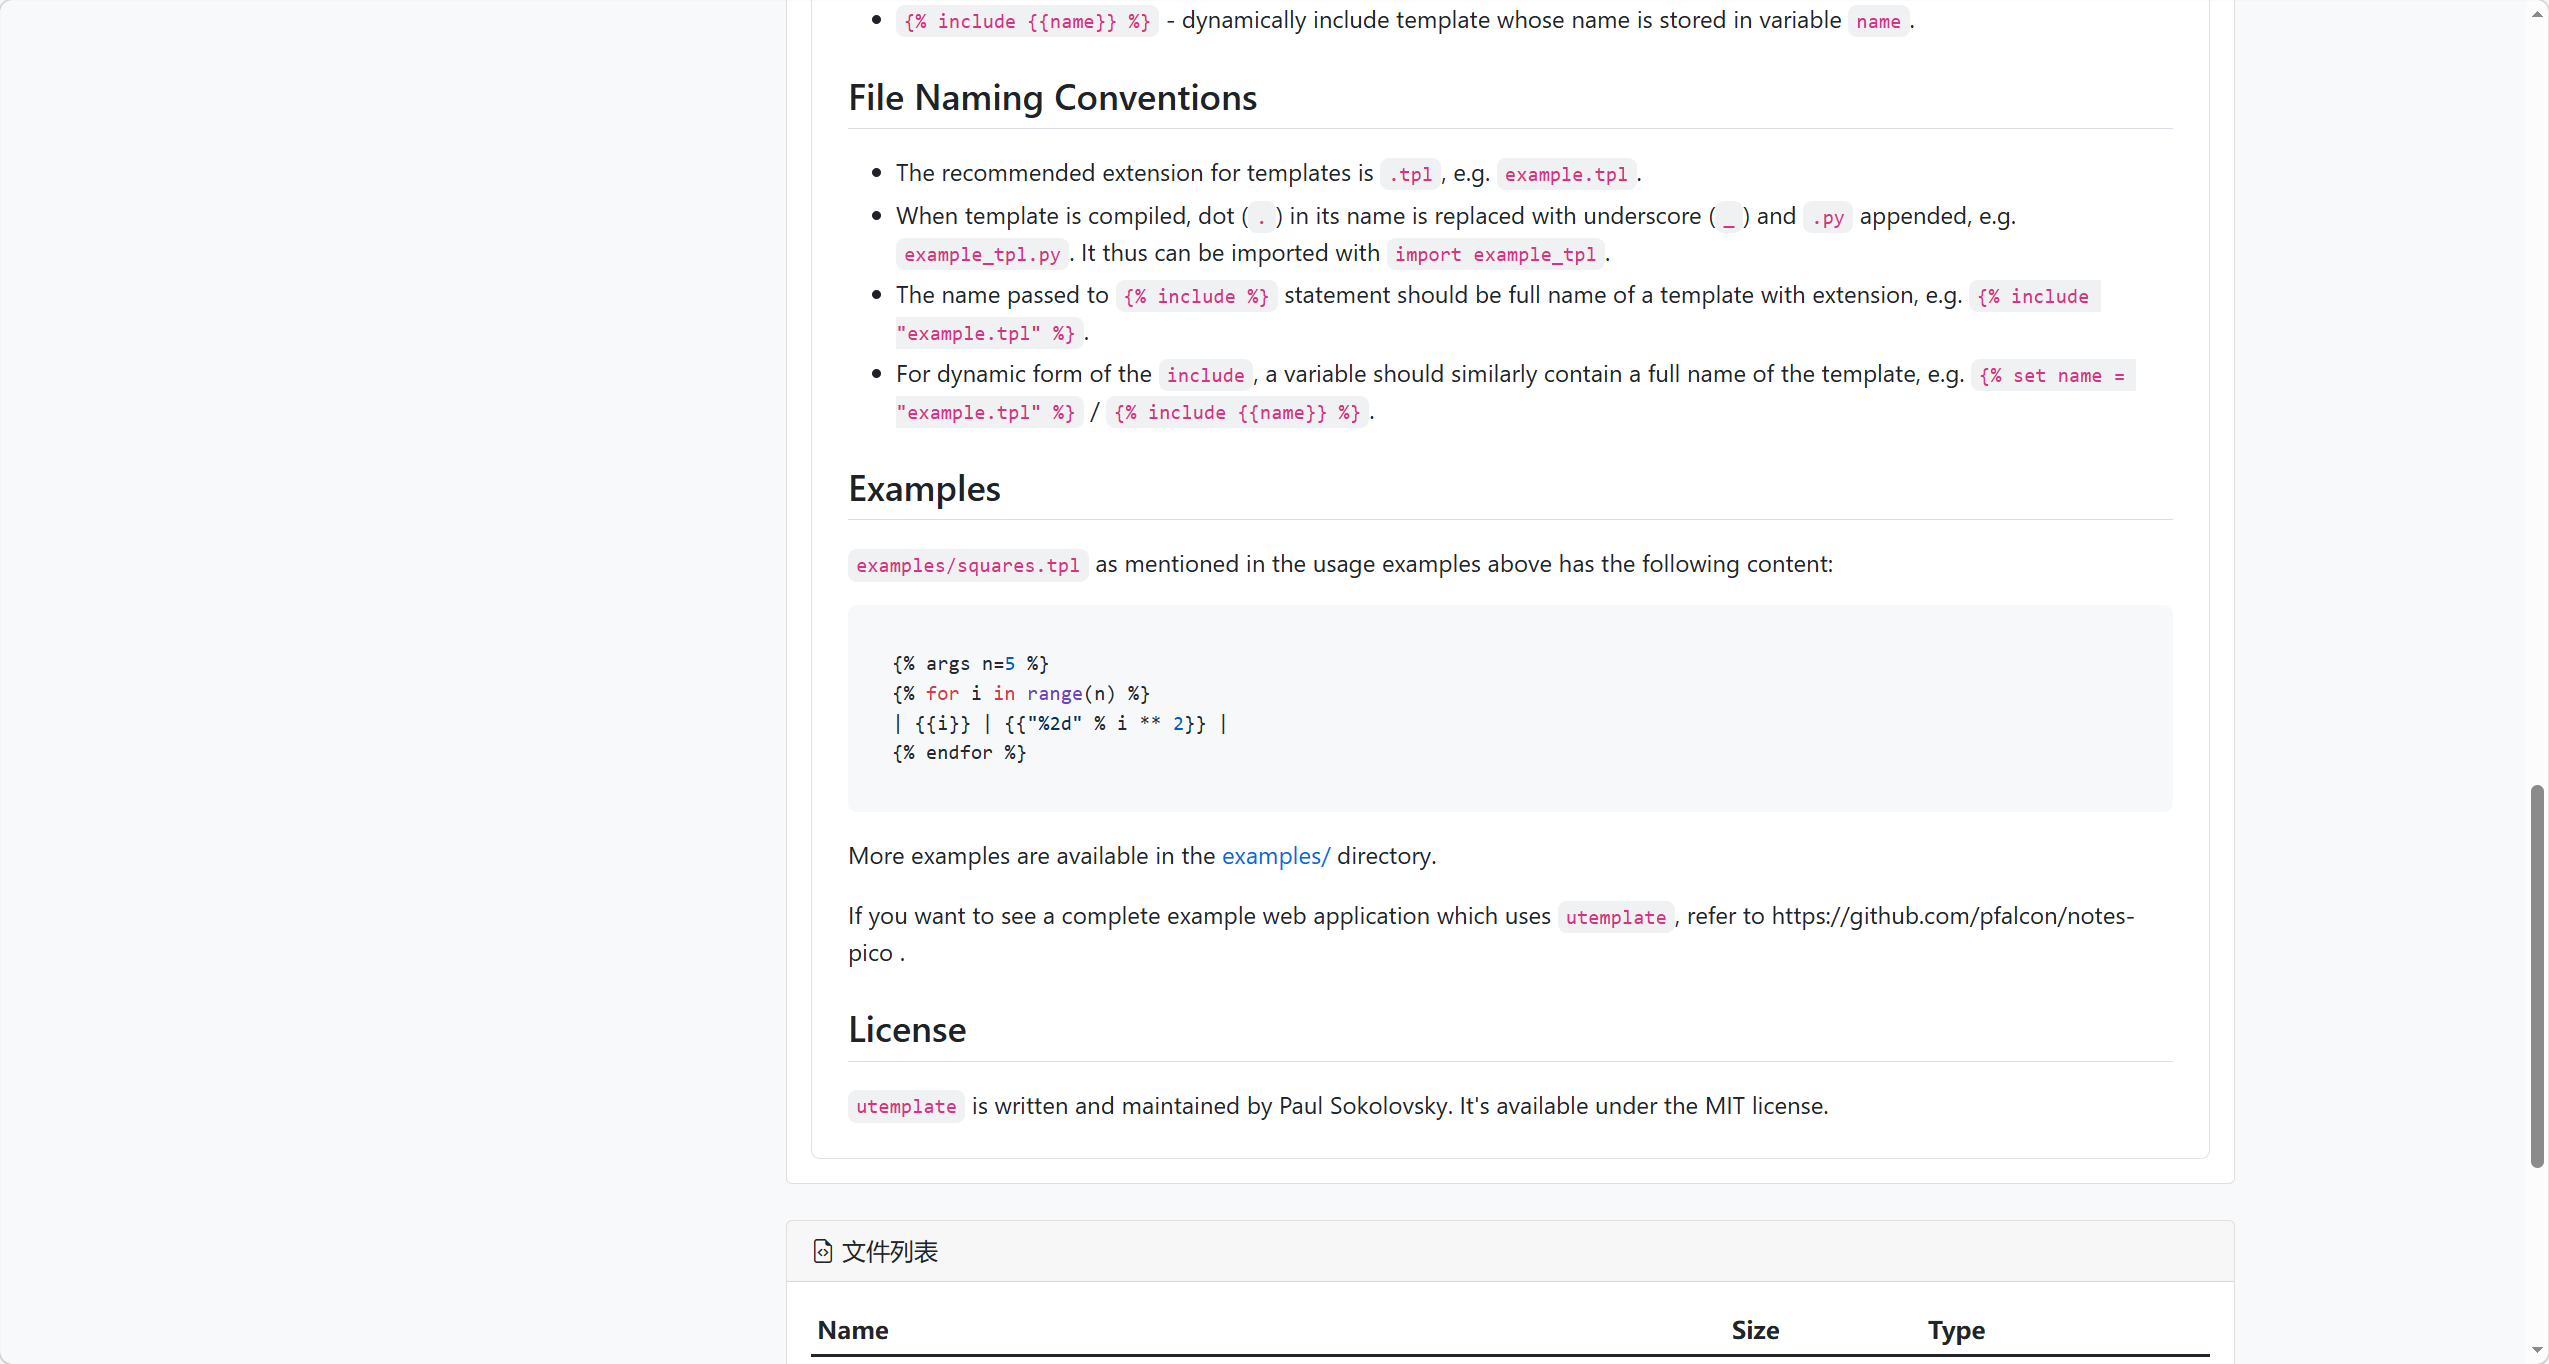
Task: Sort by the Size column header
Action: tap(1755, 1331)
